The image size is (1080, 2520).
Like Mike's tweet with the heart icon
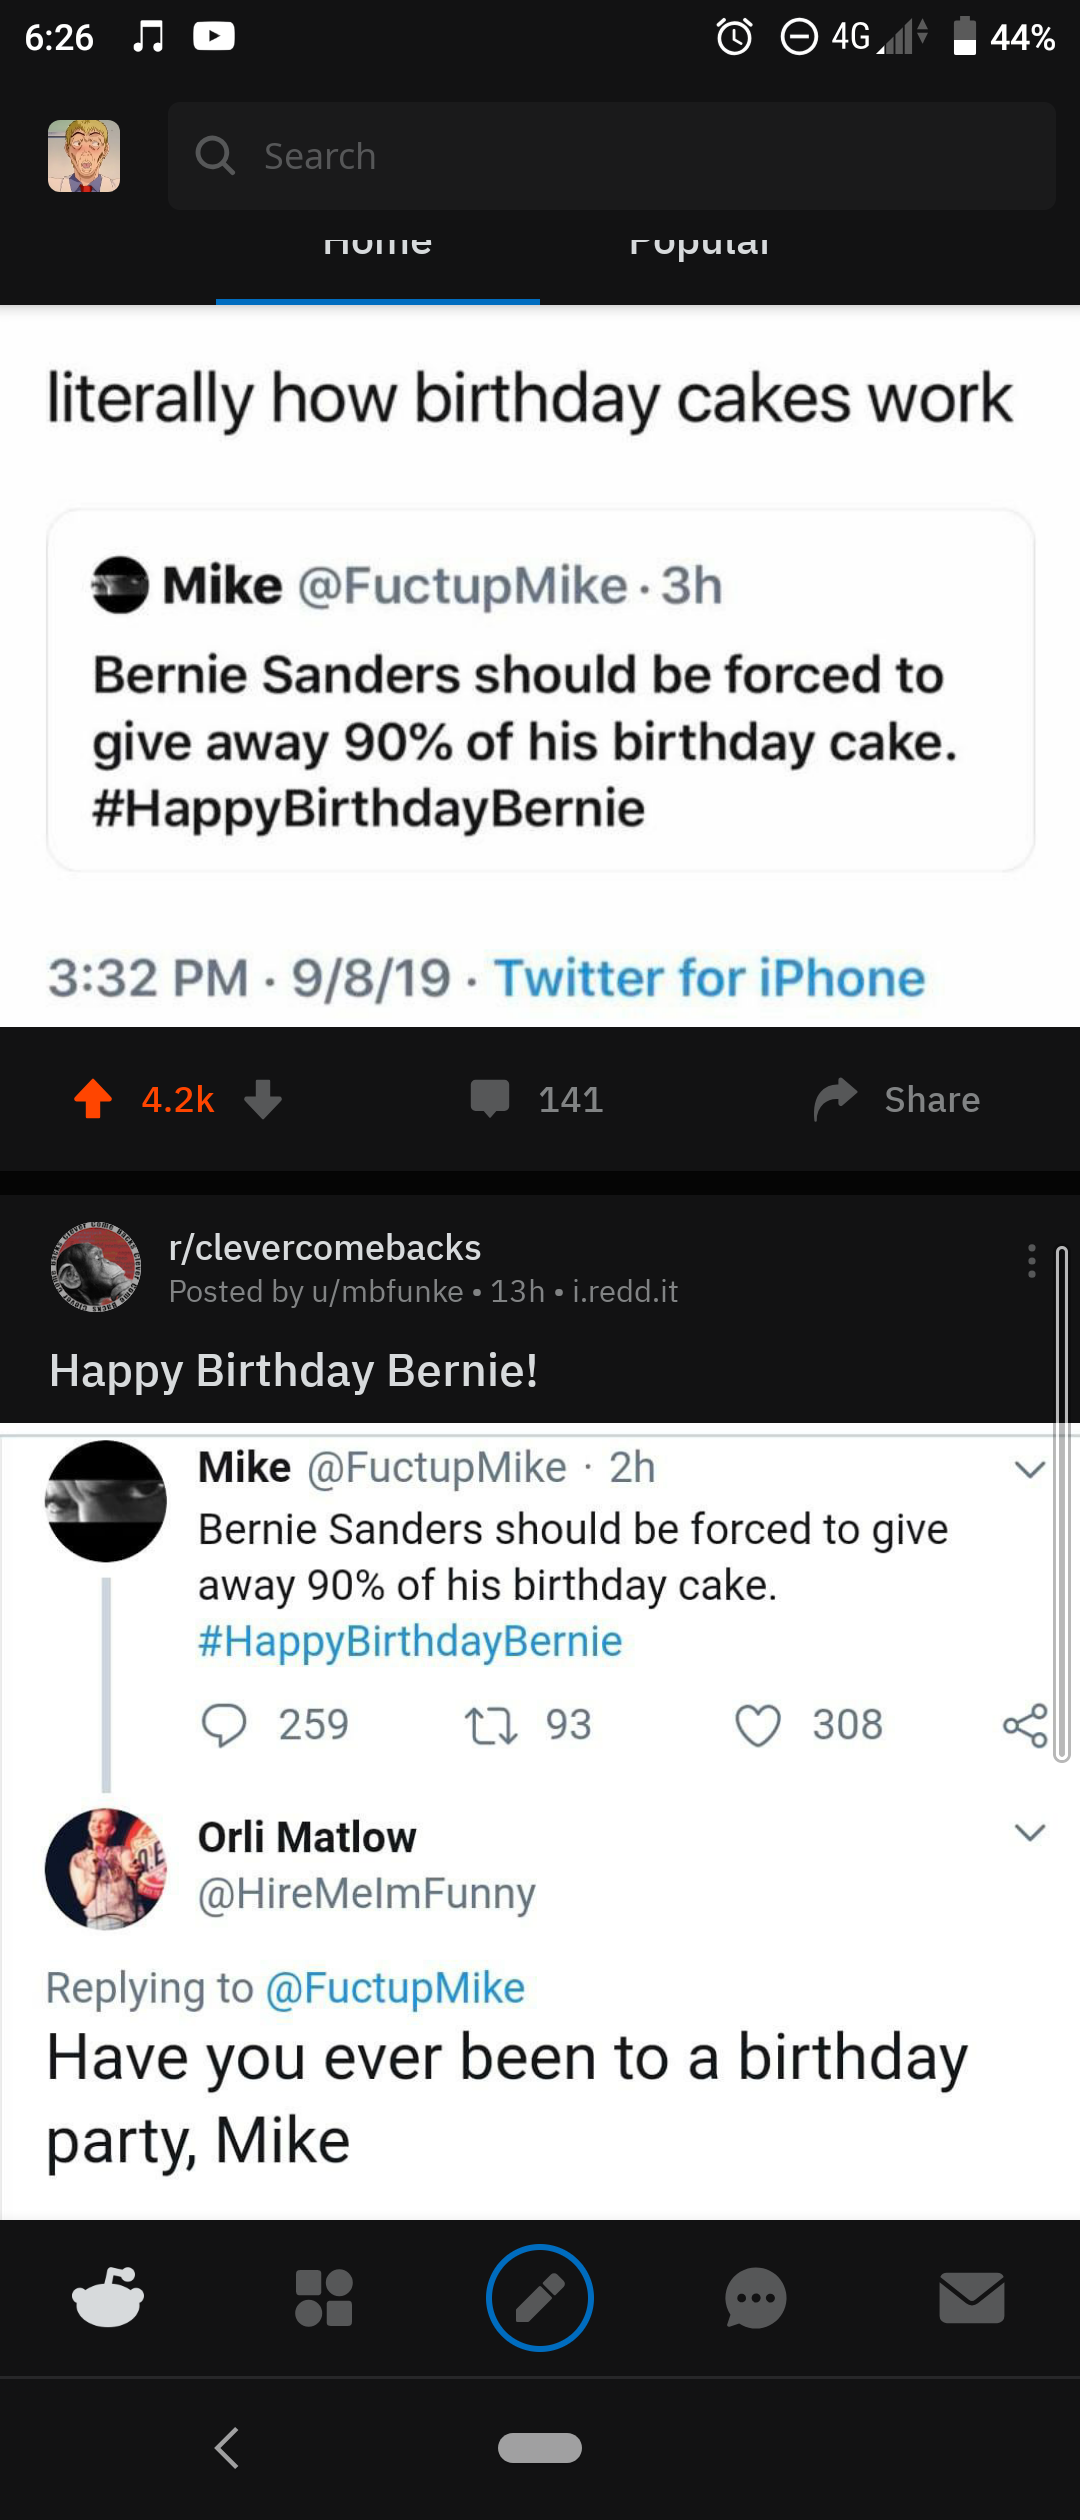[x=760, y=1722]
